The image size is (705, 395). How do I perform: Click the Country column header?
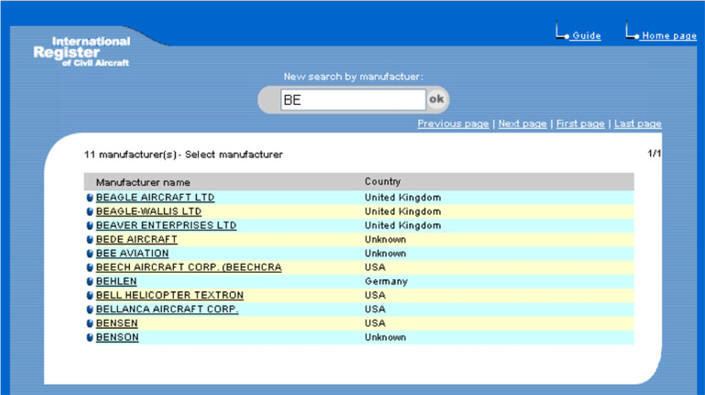click(x=383, y=182)
